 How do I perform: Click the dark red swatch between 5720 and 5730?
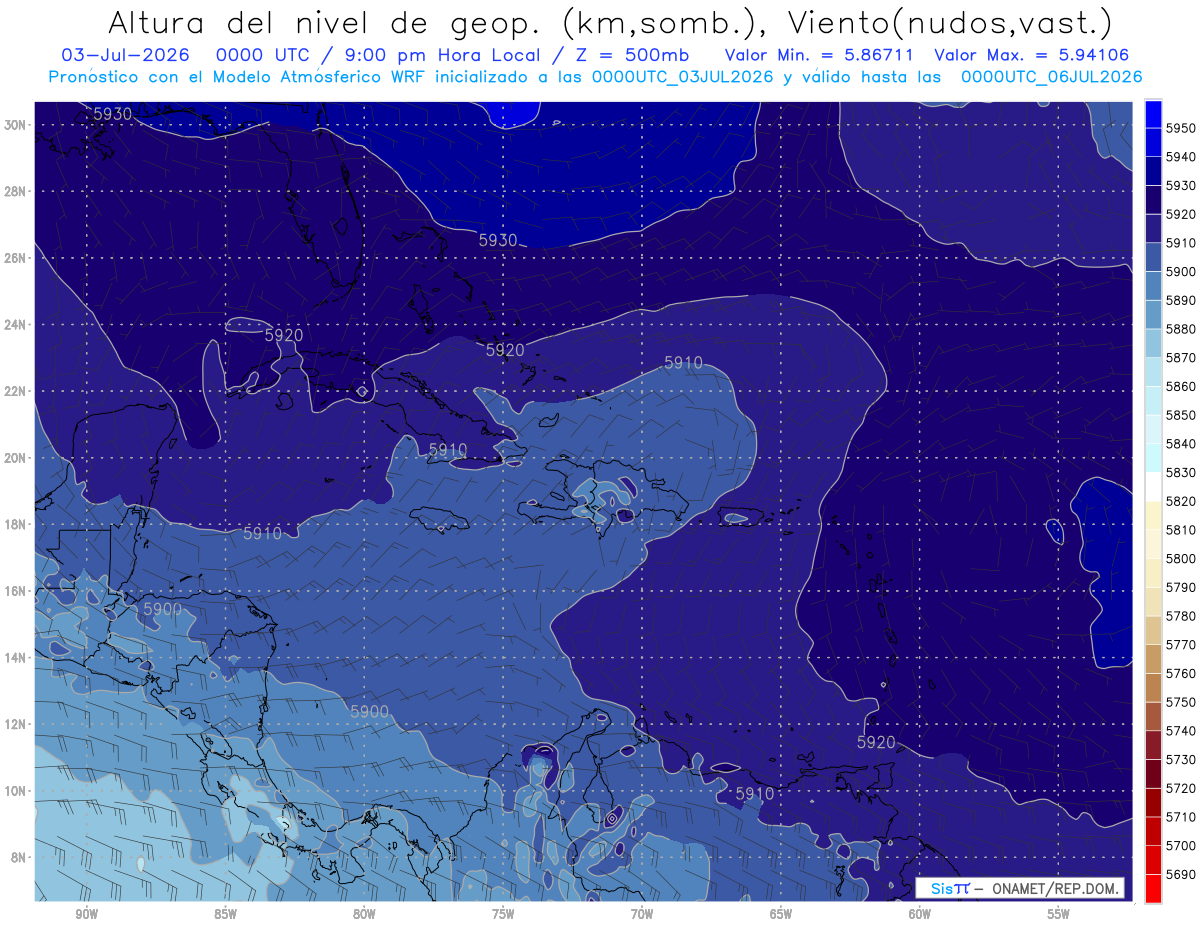point(1153,774)
